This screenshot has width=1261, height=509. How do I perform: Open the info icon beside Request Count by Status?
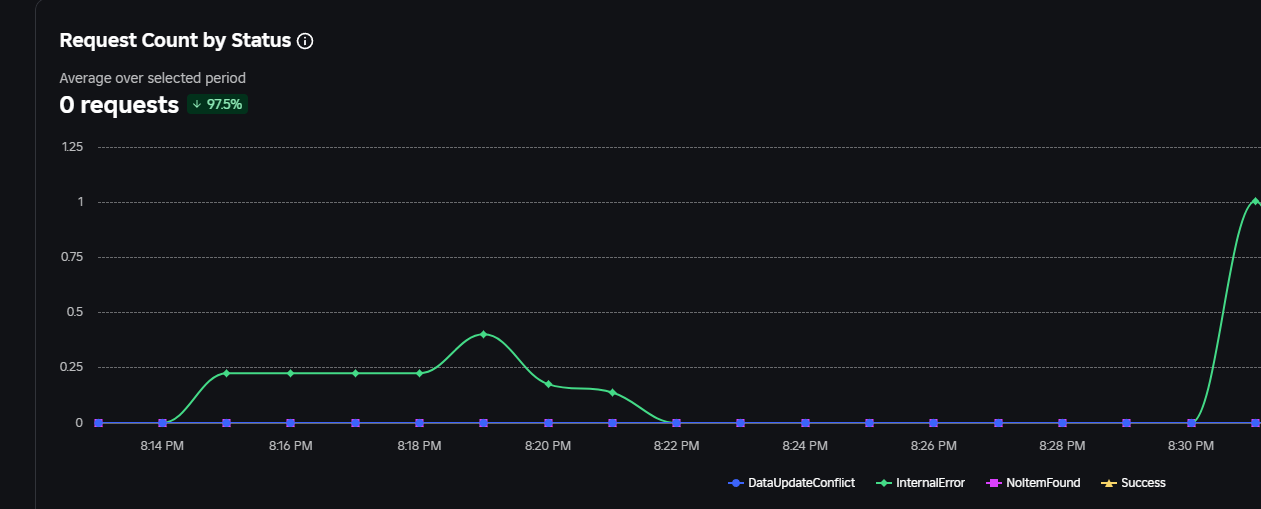click(x=306, y=41)
